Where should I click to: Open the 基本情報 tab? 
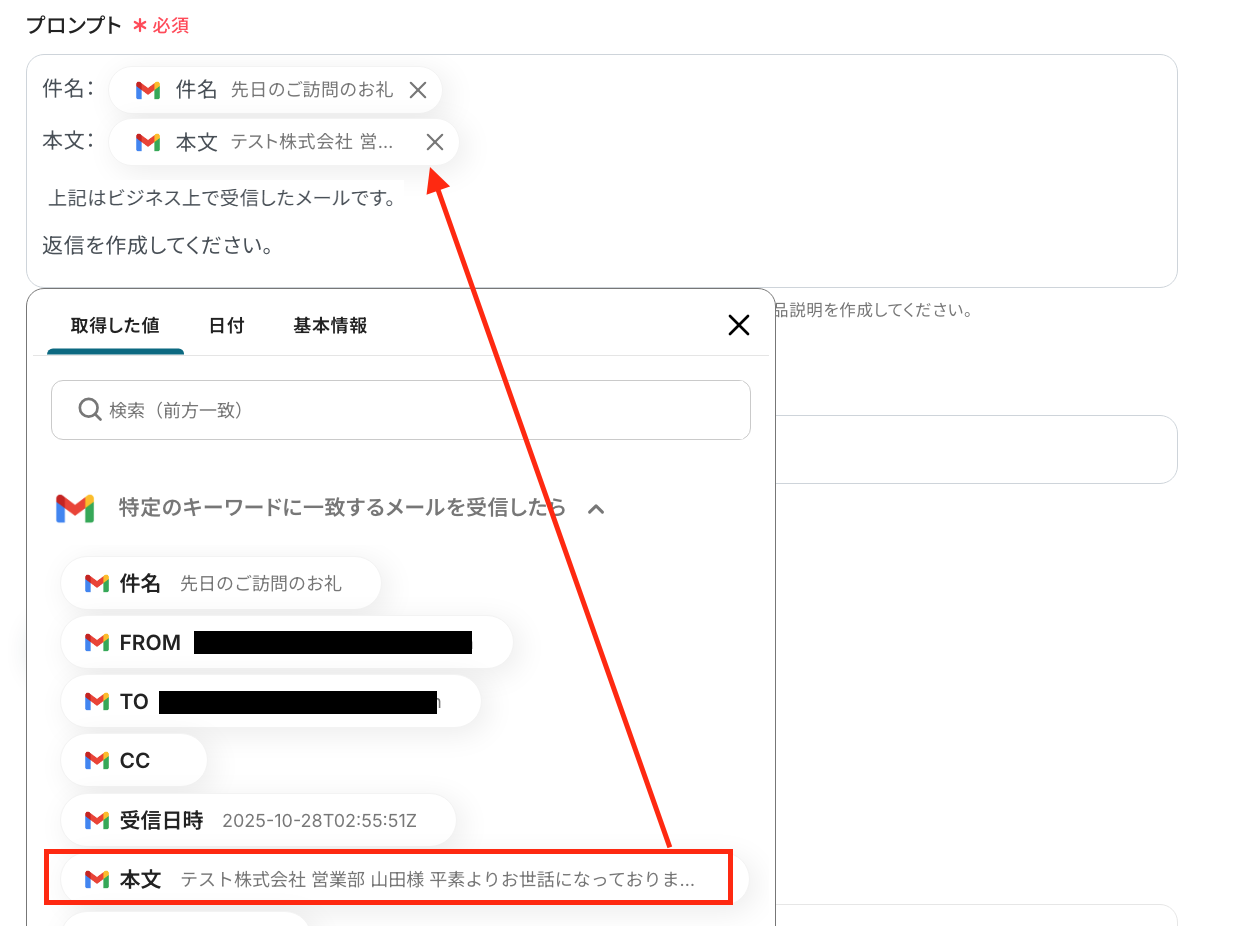pyautogui.click(x=330, y=325)
